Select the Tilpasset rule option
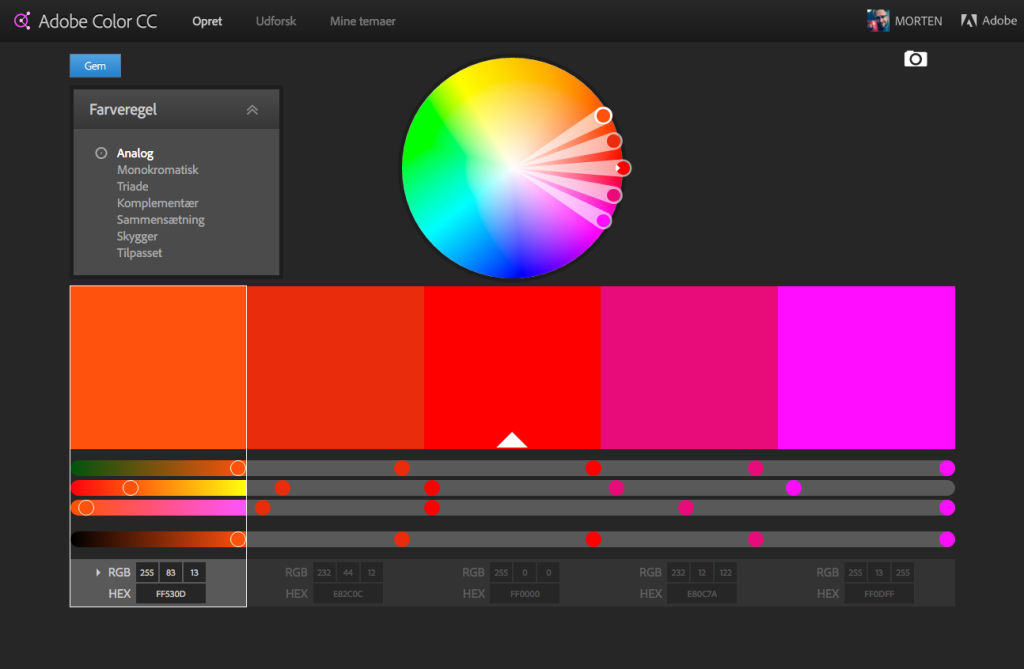Screen dimensions: 1024x669 [139, 252]
